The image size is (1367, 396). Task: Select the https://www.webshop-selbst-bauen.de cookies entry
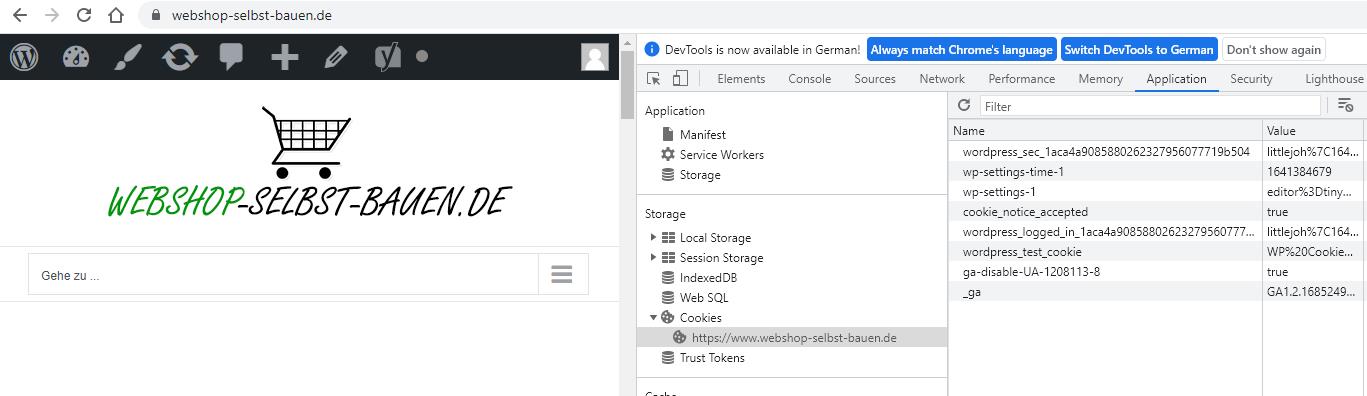[x=793, y=338]
